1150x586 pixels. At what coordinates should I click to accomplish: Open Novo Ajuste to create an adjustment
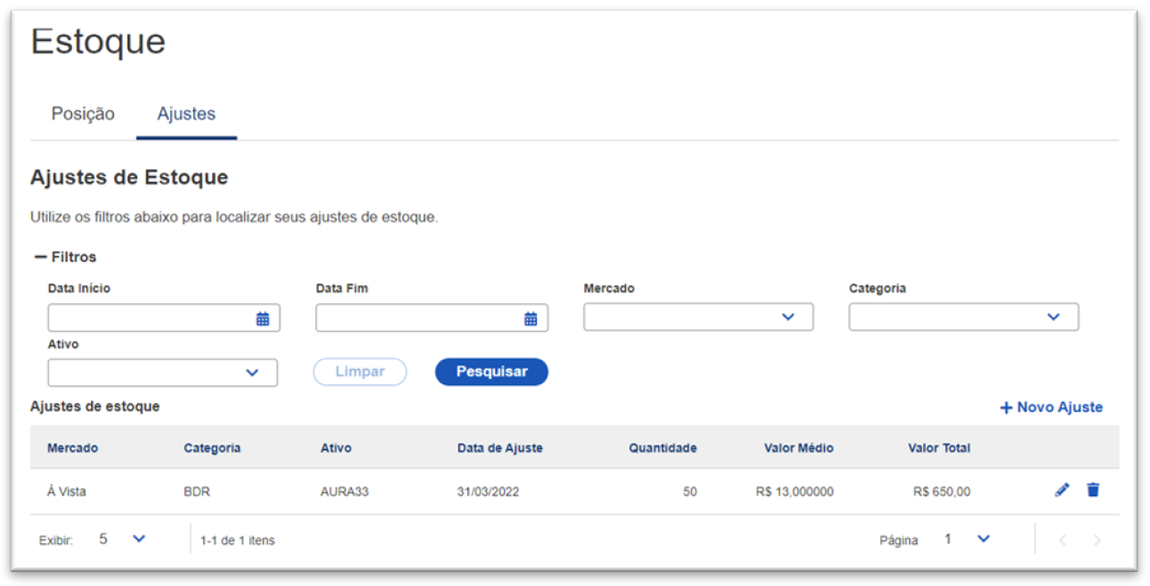[1058, 407]
